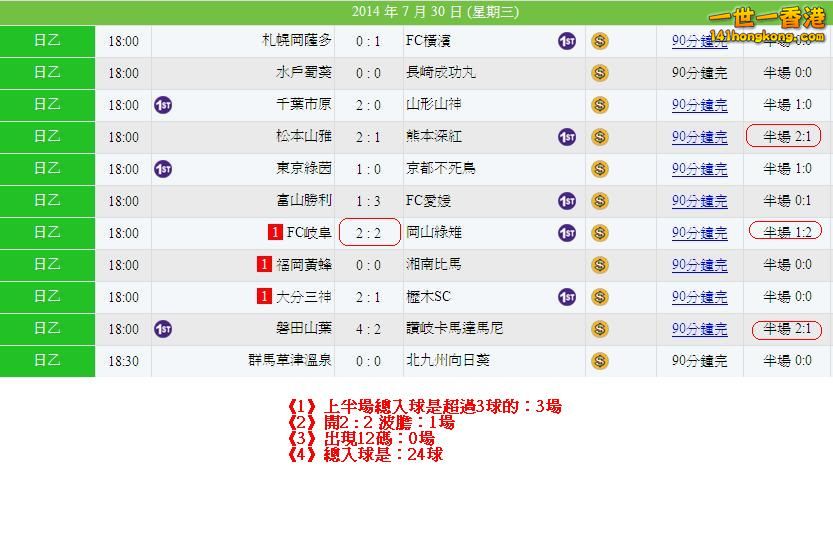Click the red card badge beside FC岐阜

275,233
